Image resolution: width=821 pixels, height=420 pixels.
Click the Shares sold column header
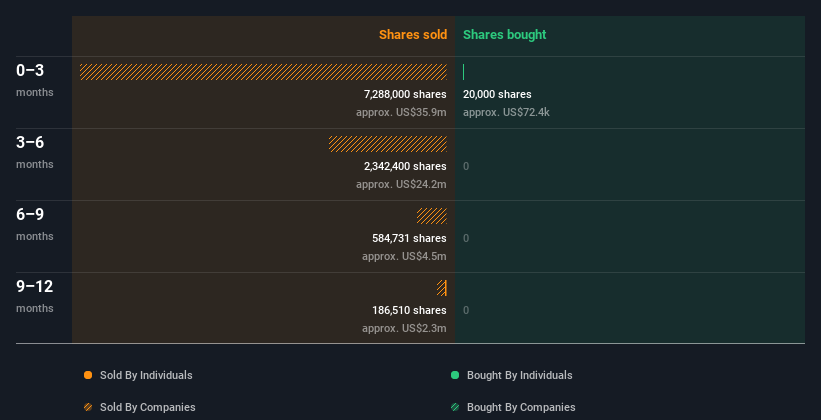(413, 35)
